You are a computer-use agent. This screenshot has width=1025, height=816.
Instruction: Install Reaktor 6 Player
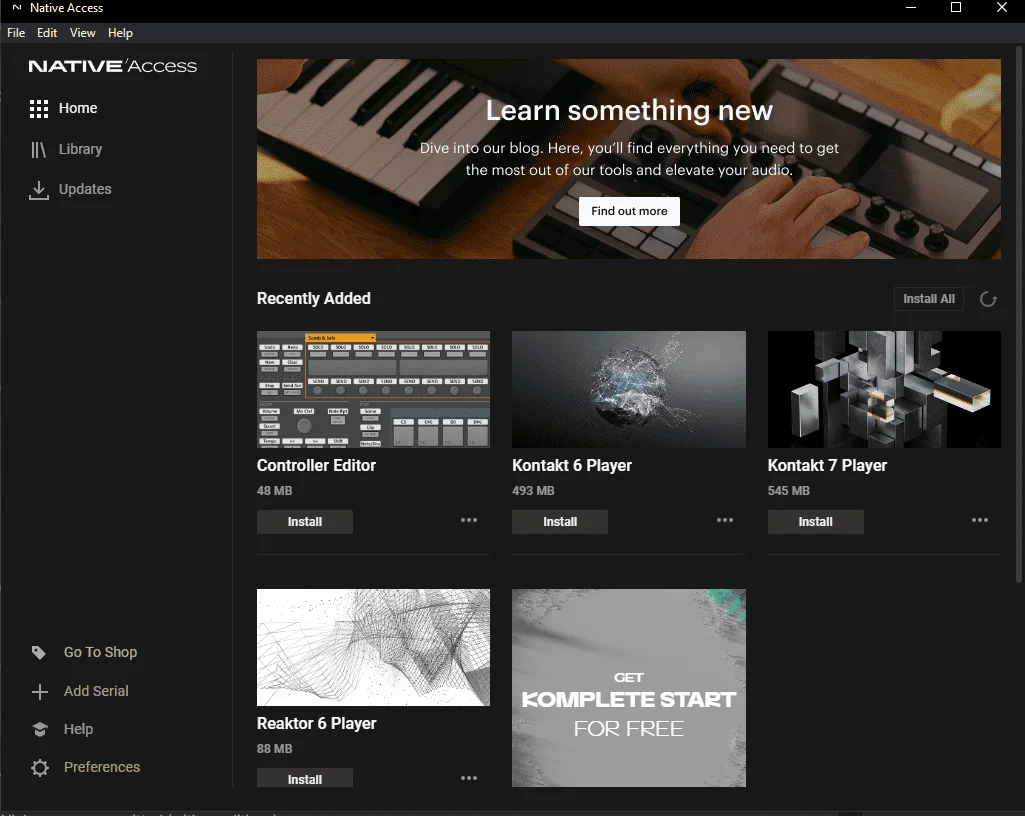[305, 778]
